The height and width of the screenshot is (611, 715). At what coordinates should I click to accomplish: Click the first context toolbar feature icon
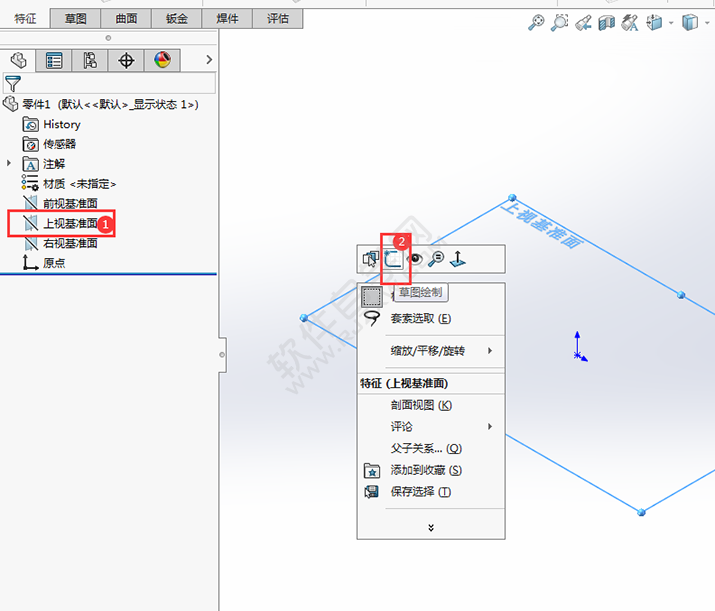coord(370,259)
